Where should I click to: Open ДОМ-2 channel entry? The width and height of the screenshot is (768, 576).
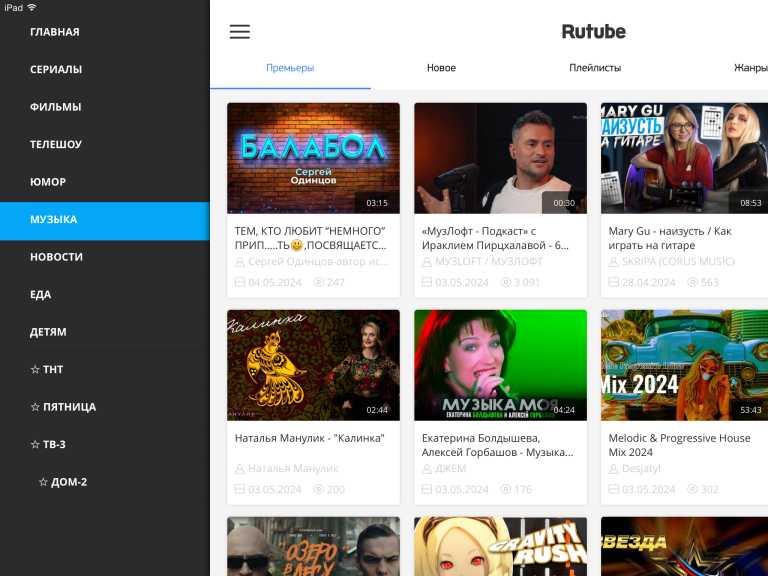(104, 482)
